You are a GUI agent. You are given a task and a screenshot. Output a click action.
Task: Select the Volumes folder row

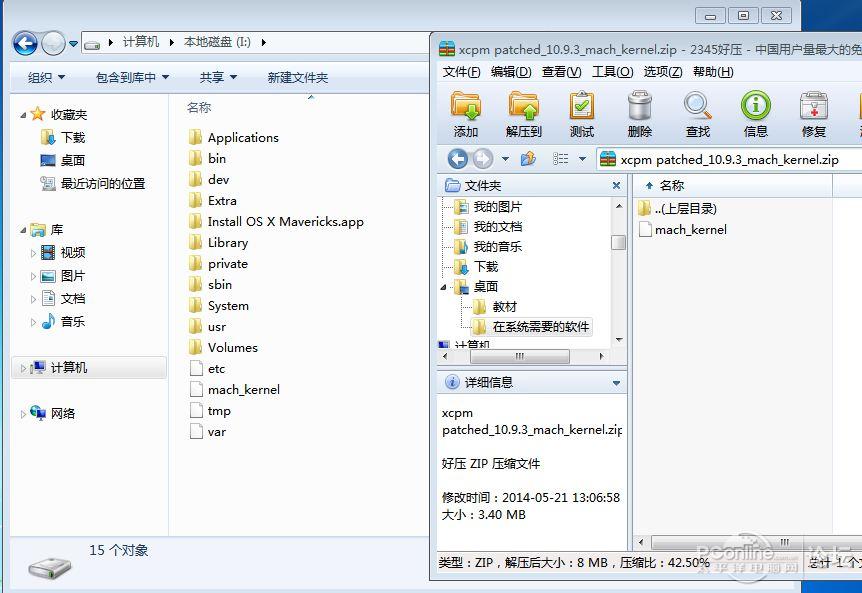(x=223, y=347)
